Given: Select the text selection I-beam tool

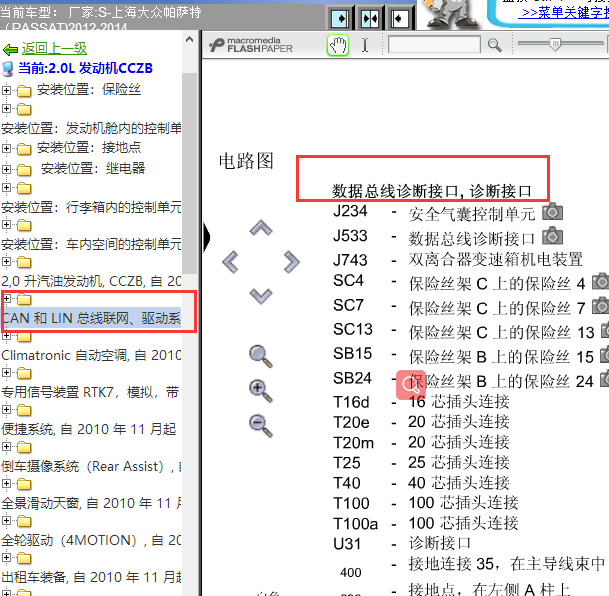Looking at the screenshot, I should point(365,45).
